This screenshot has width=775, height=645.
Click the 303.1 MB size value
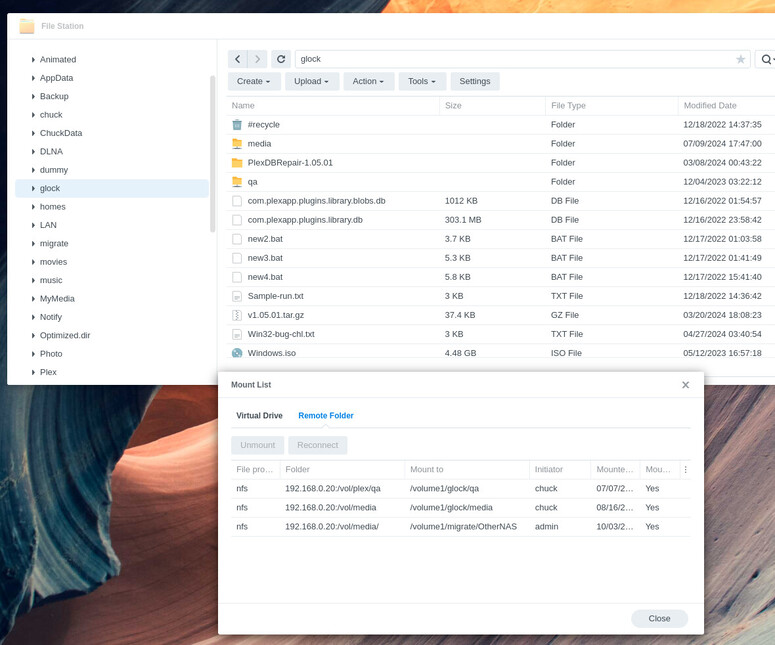(463, 220)
